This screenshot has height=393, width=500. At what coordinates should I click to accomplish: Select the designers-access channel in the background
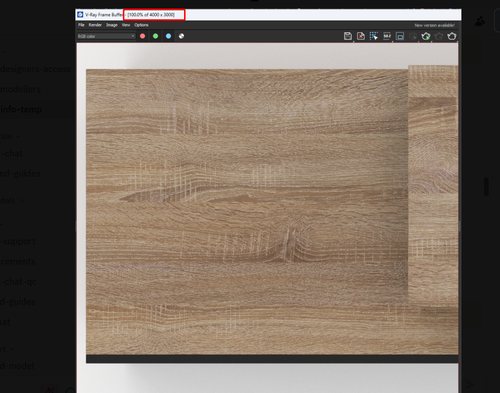pos(35,69)
